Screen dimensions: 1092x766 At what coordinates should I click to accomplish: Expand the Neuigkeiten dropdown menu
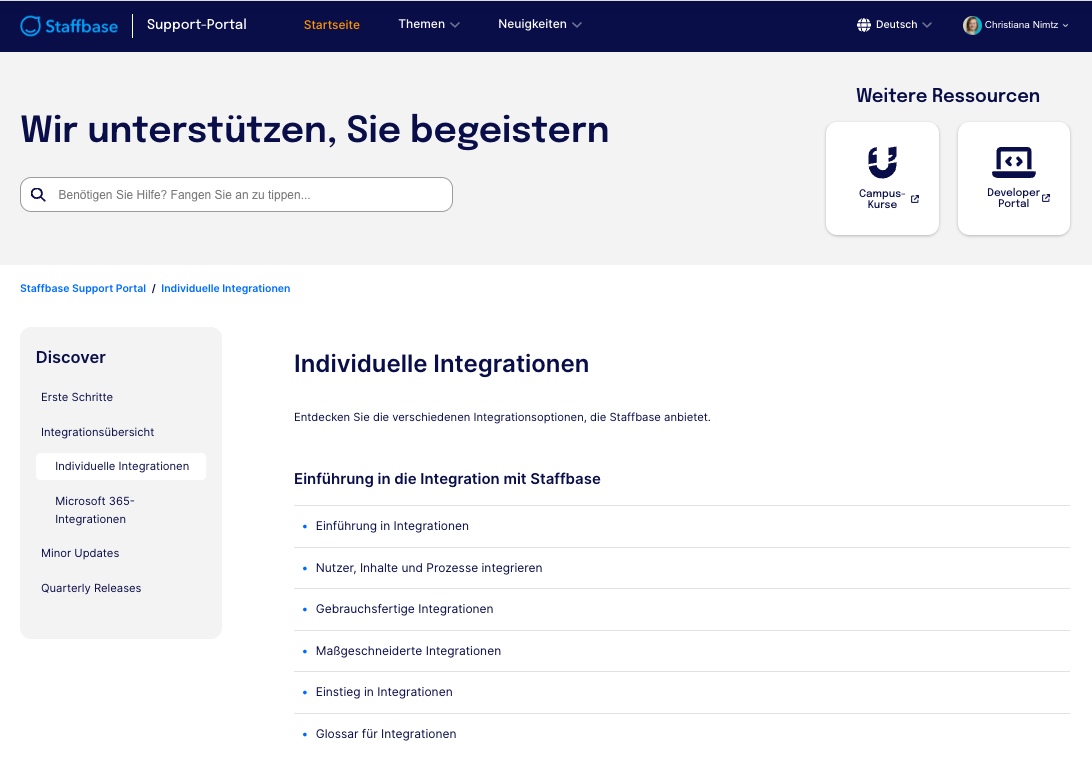540,24
